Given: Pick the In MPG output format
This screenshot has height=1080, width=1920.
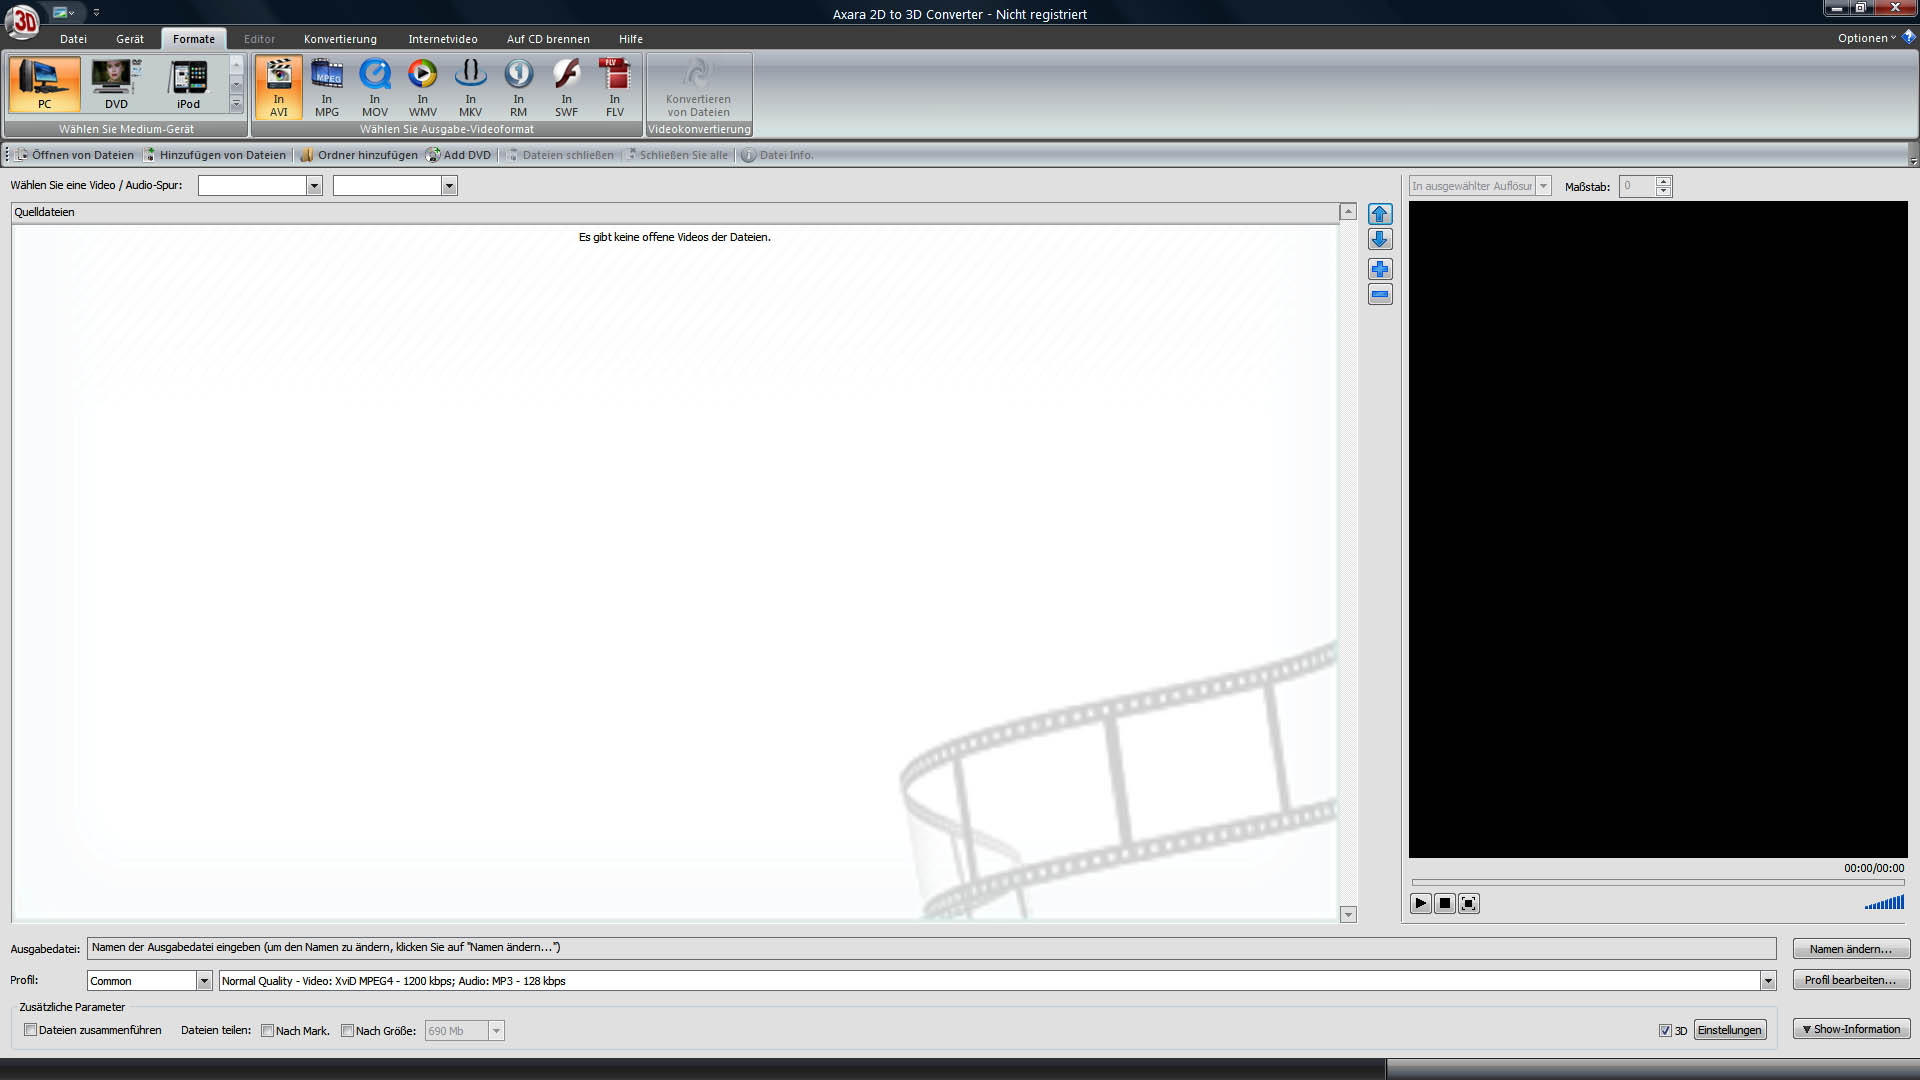Looking at the screenshot, I should tap(327, 88).
